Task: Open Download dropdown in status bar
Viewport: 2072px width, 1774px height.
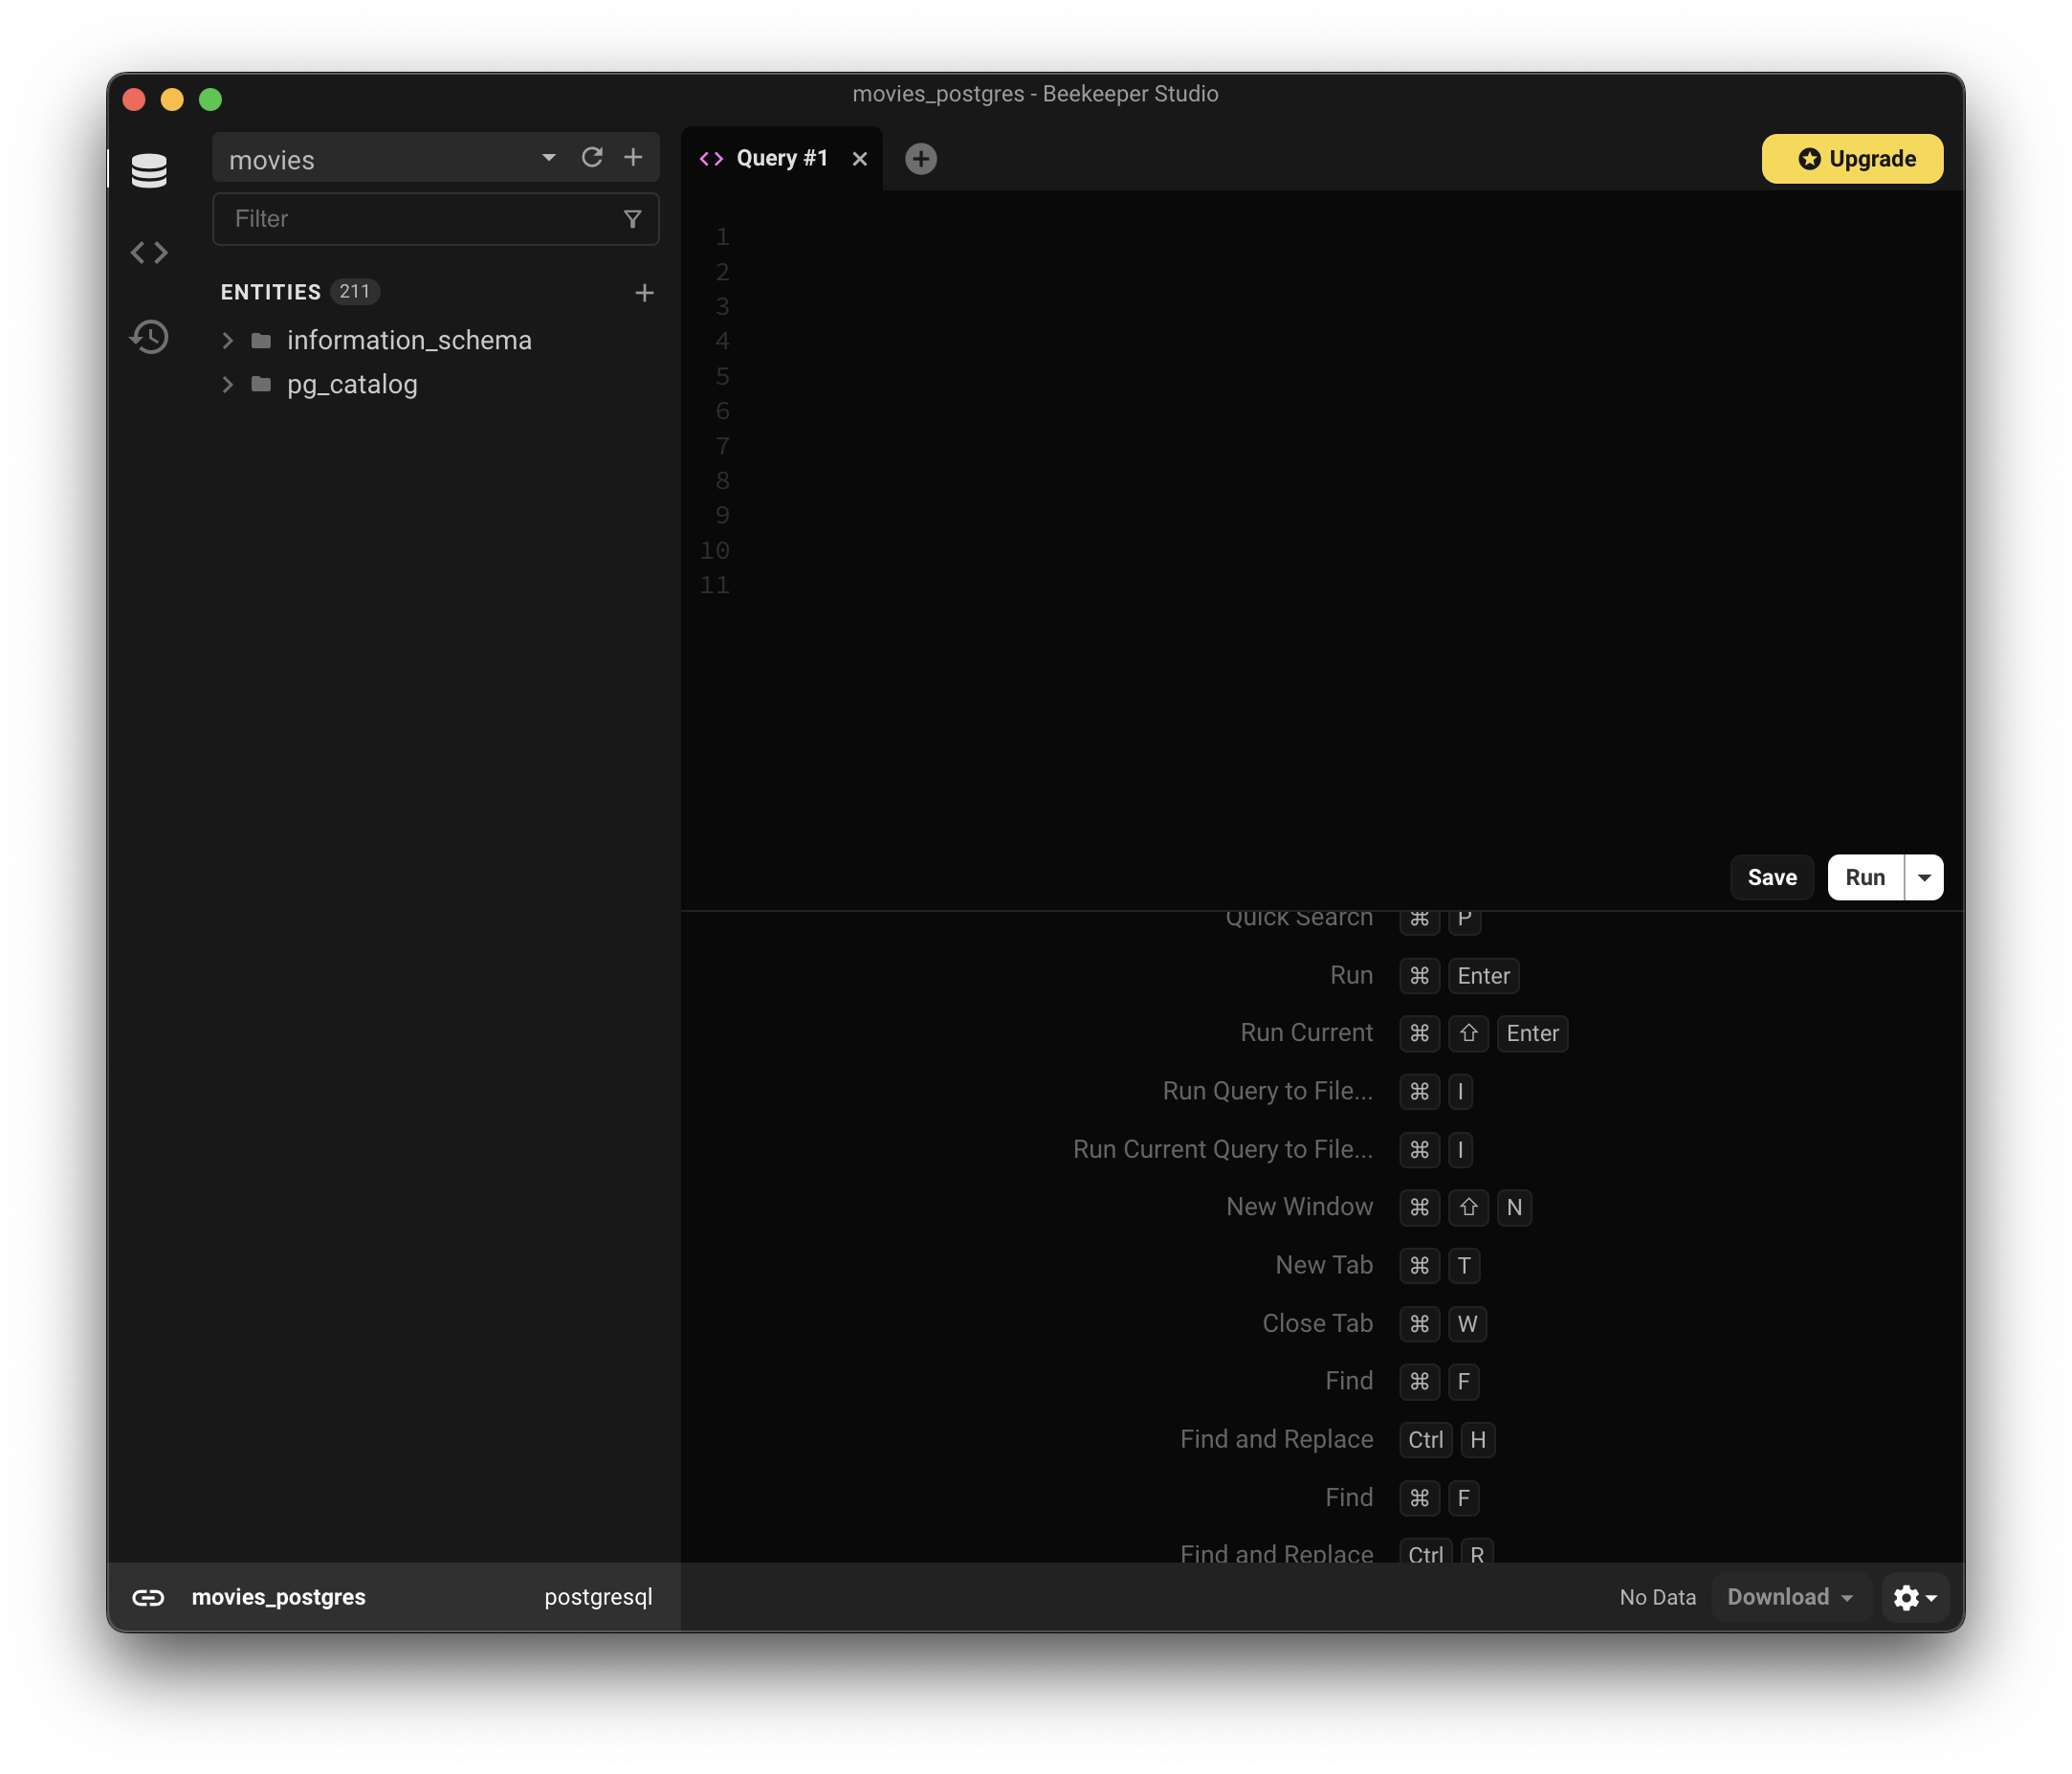Action: (x=1790, y=1597)
